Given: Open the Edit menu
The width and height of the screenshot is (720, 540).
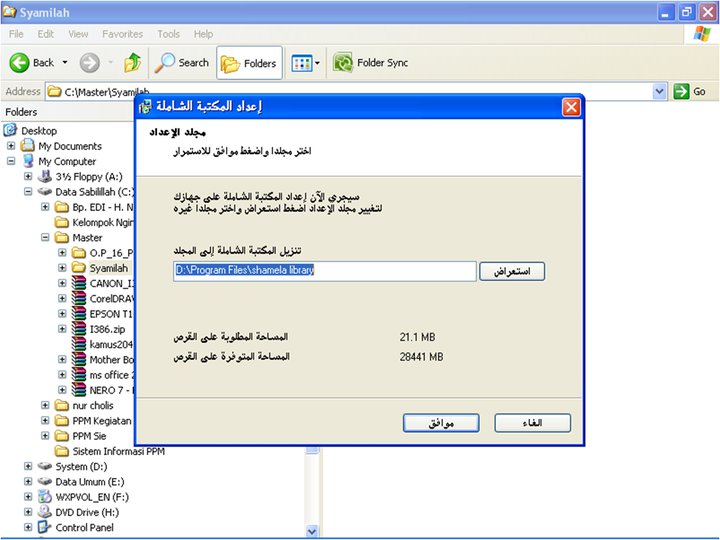Looking at the screenshot, I should 45,34.
